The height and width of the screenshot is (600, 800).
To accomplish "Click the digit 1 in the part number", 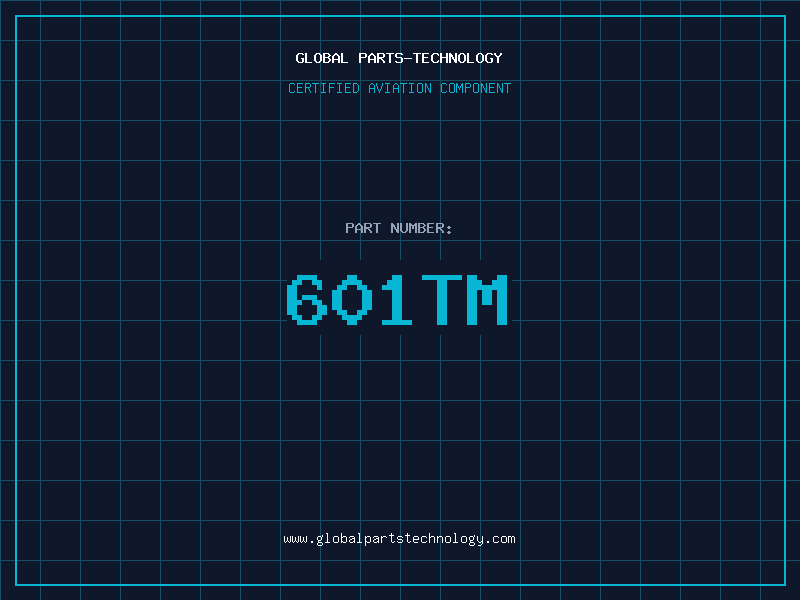I will [397, 300].
